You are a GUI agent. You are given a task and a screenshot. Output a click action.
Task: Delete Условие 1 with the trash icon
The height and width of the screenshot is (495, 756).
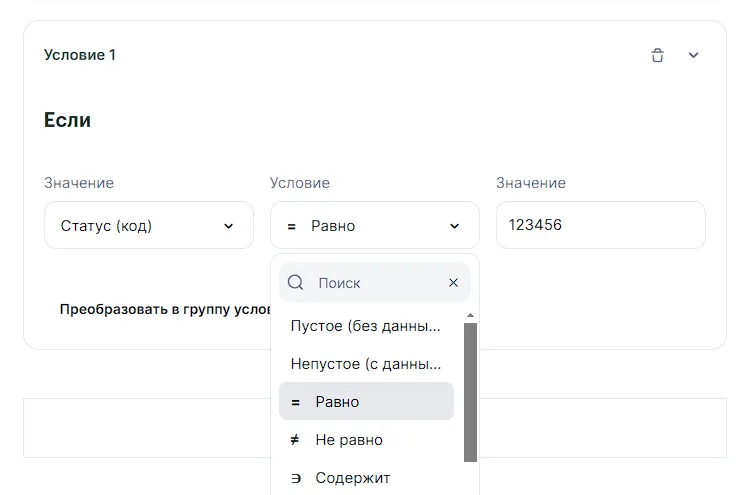click(x=657, y=56)
